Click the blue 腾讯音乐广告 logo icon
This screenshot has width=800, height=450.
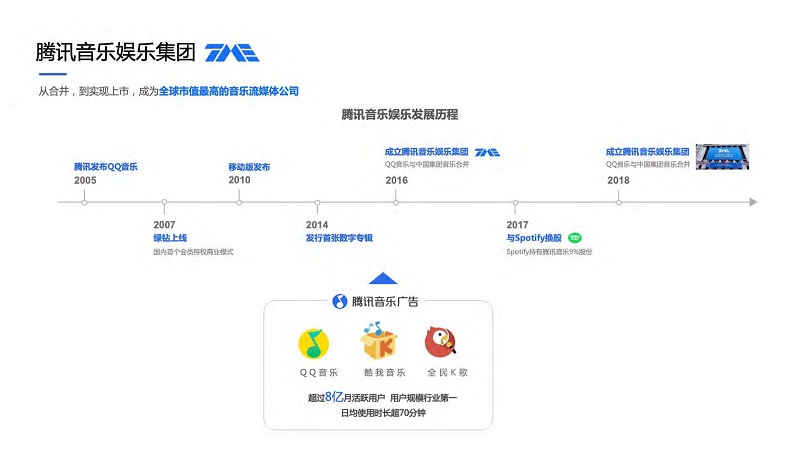pos(339,302)
